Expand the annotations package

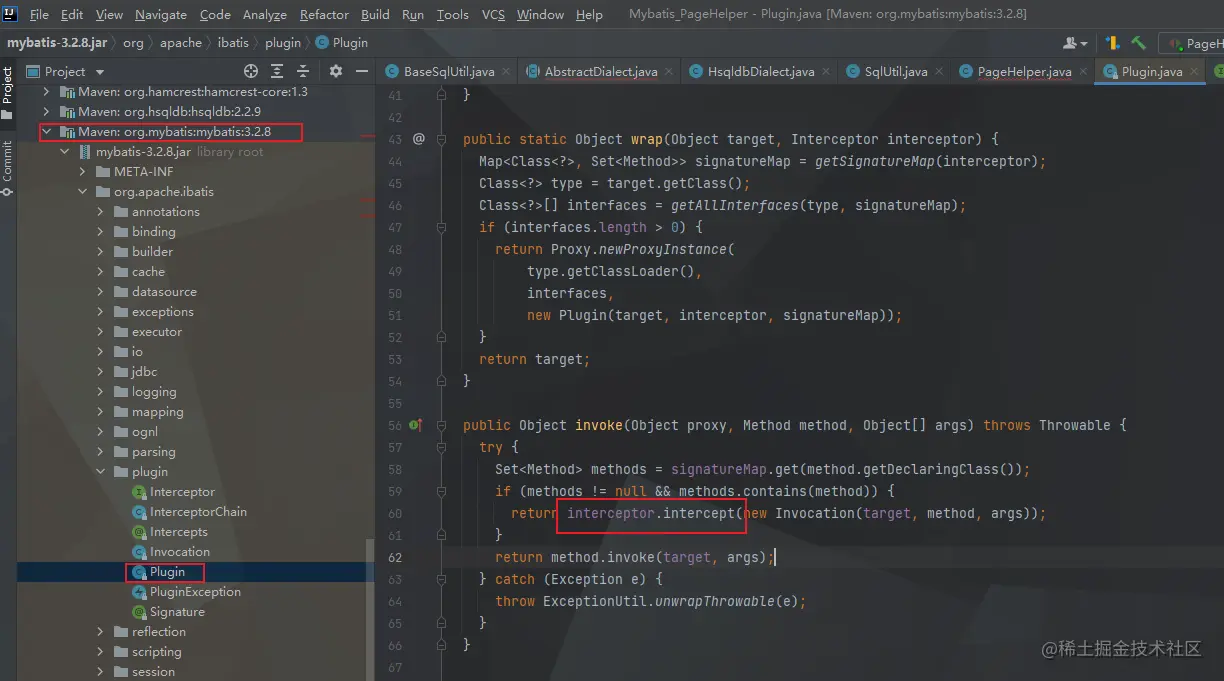(101, 211)
